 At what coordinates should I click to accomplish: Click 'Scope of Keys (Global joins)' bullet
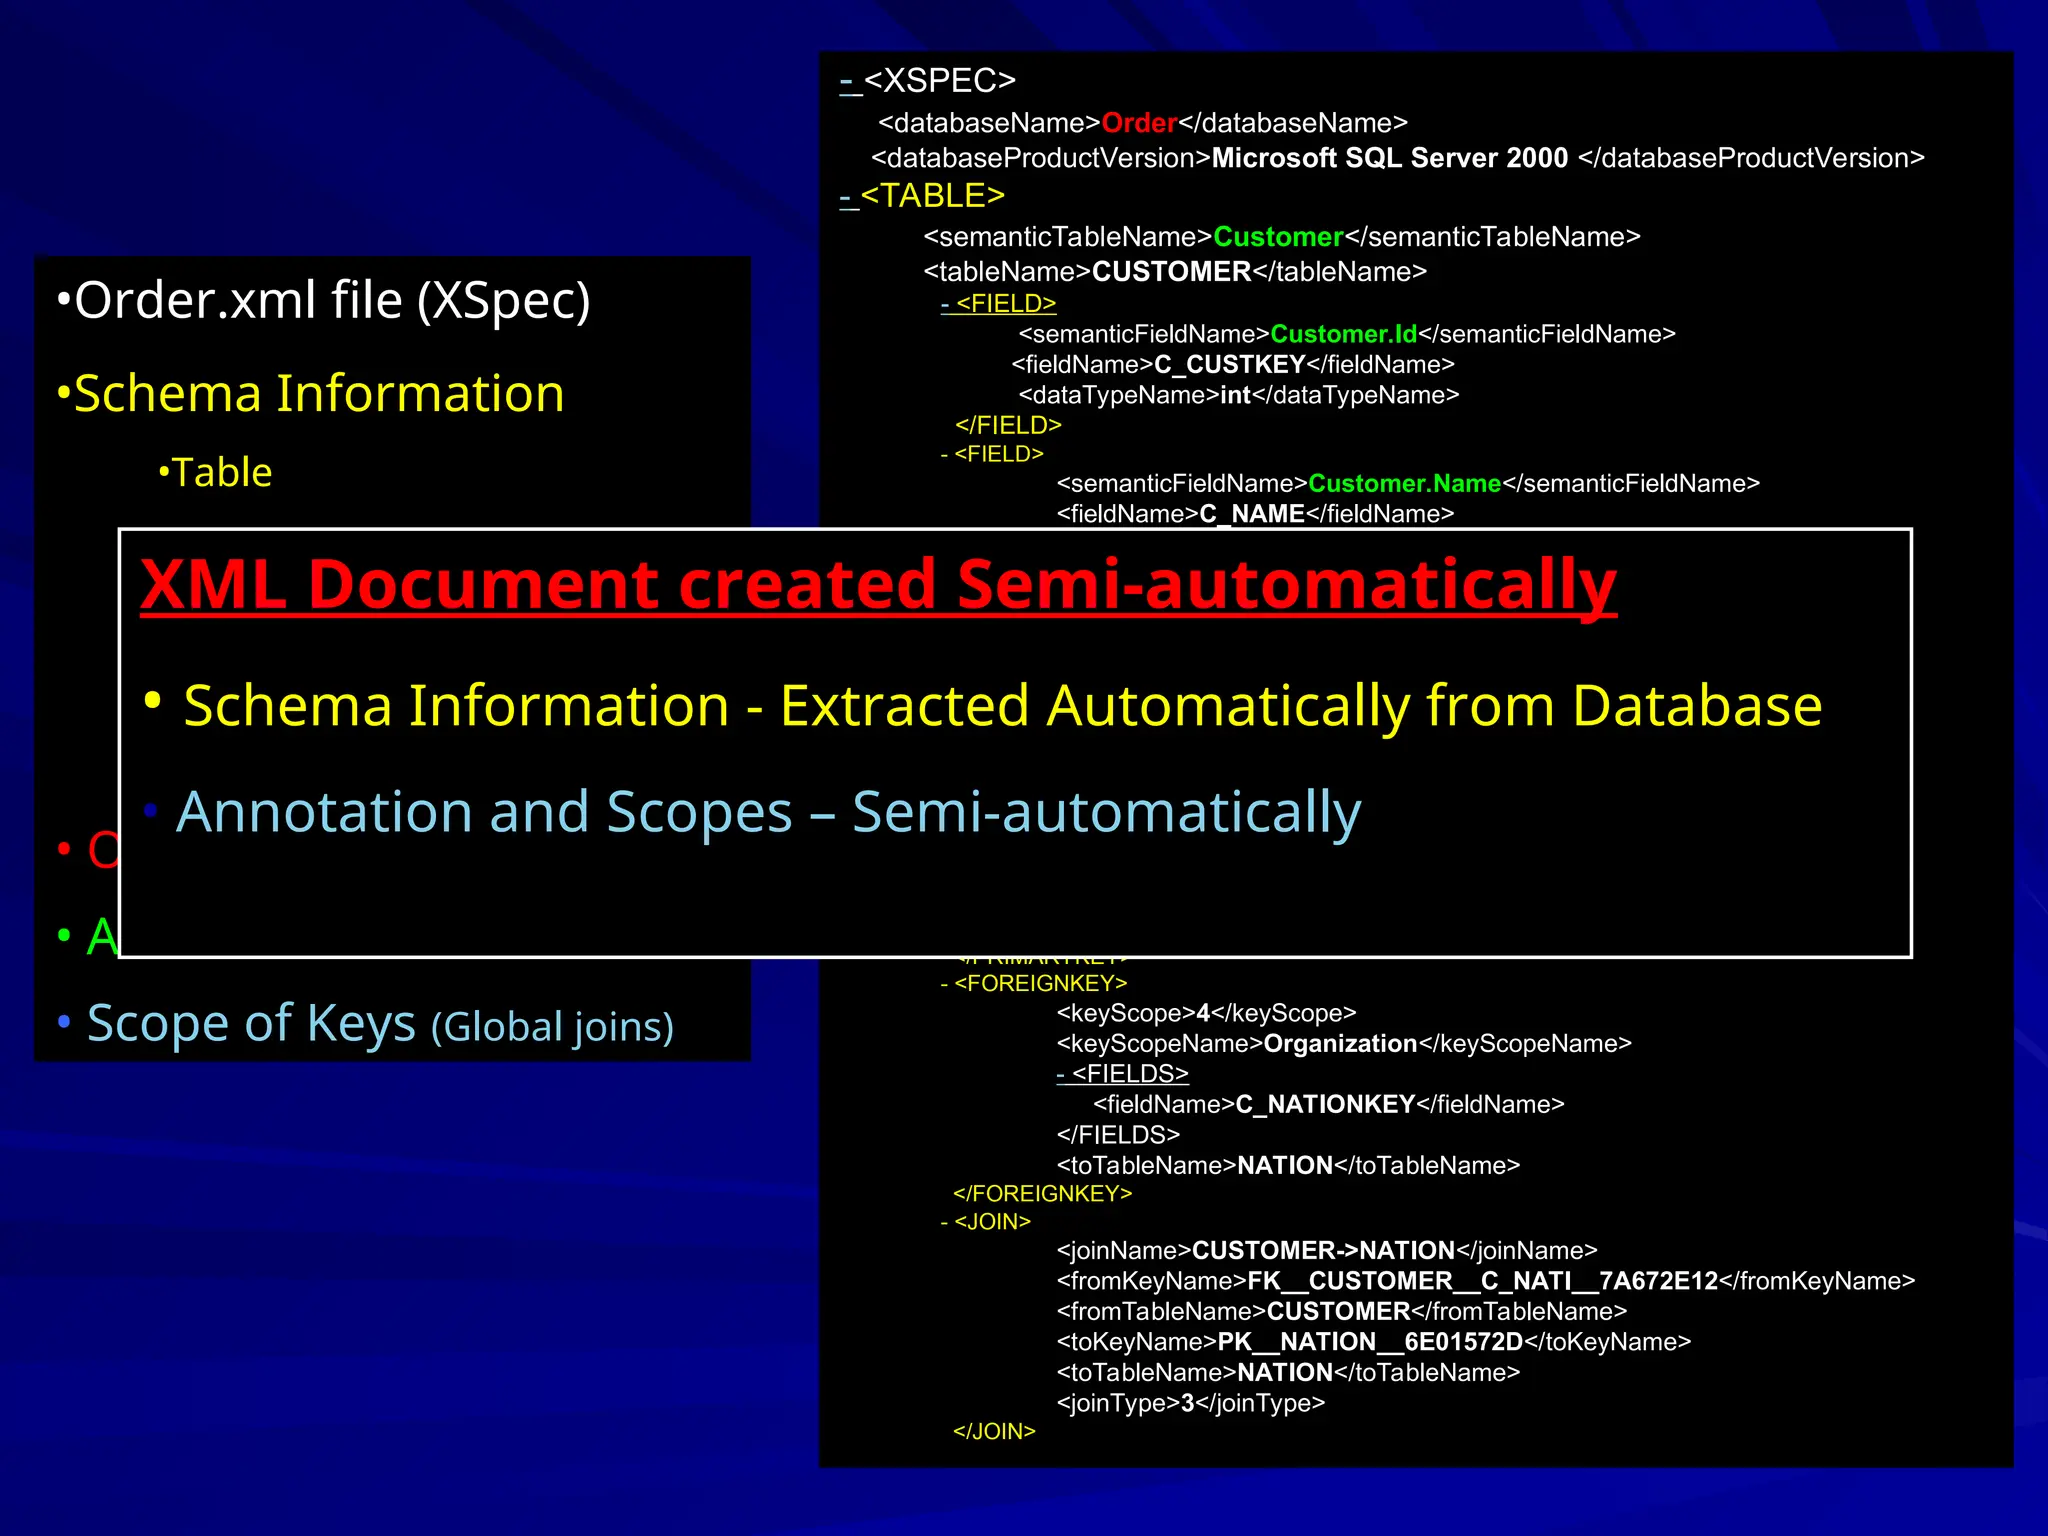[x=366, y=1025]
